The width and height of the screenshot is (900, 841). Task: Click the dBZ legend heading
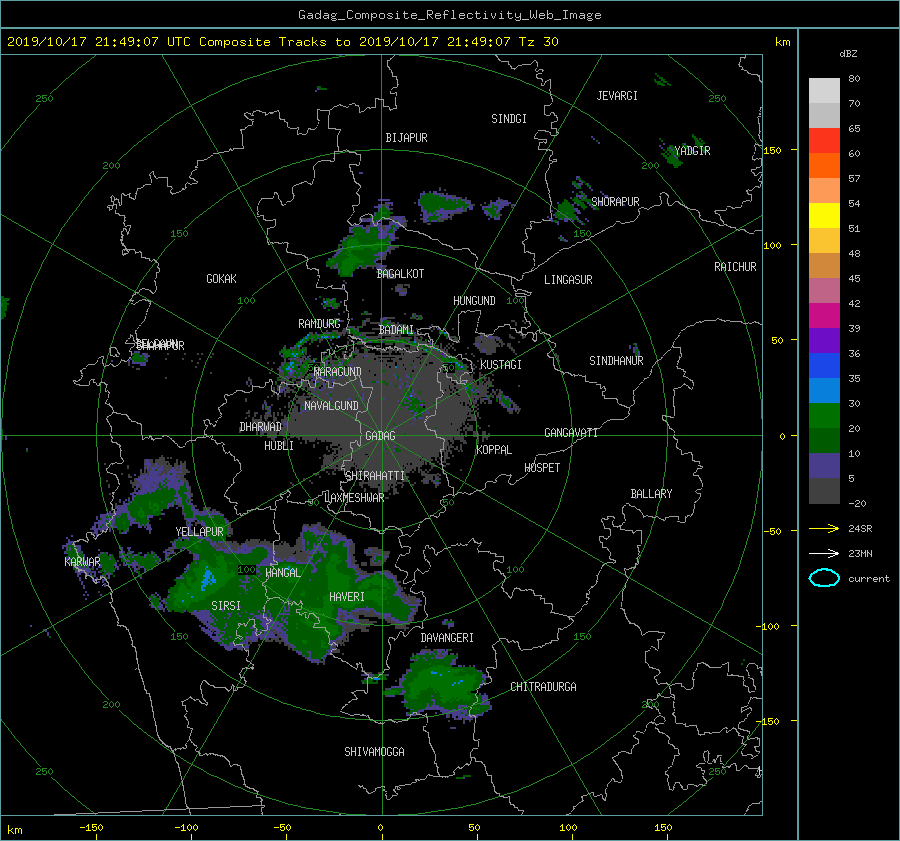(848, 54)
